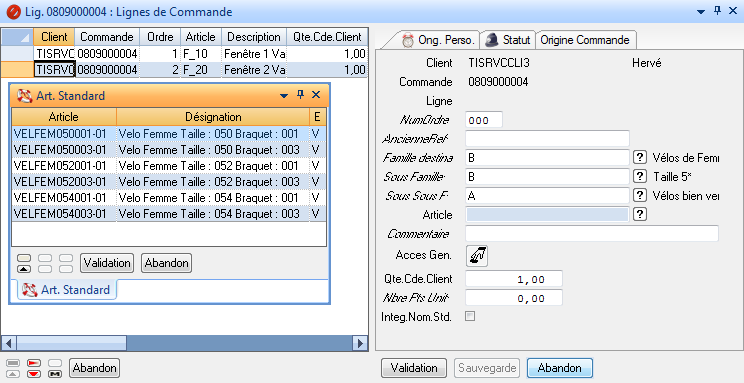This screenshot has height=383, width=744.
Task: Toggle the Integ.Nom.Std. checkbox
Action: (470, 316)
